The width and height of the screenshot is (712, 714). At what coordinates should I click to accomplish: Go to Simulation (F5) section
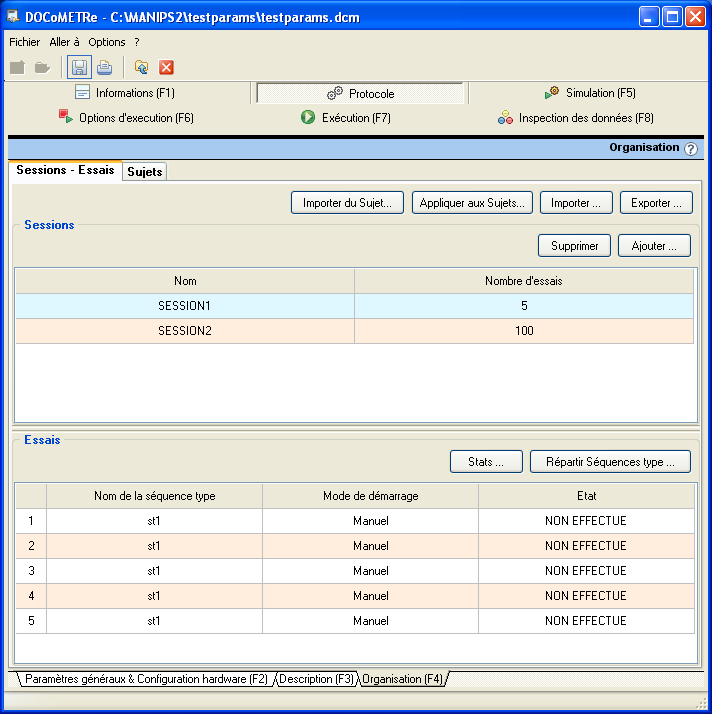[x=590, y=92]
